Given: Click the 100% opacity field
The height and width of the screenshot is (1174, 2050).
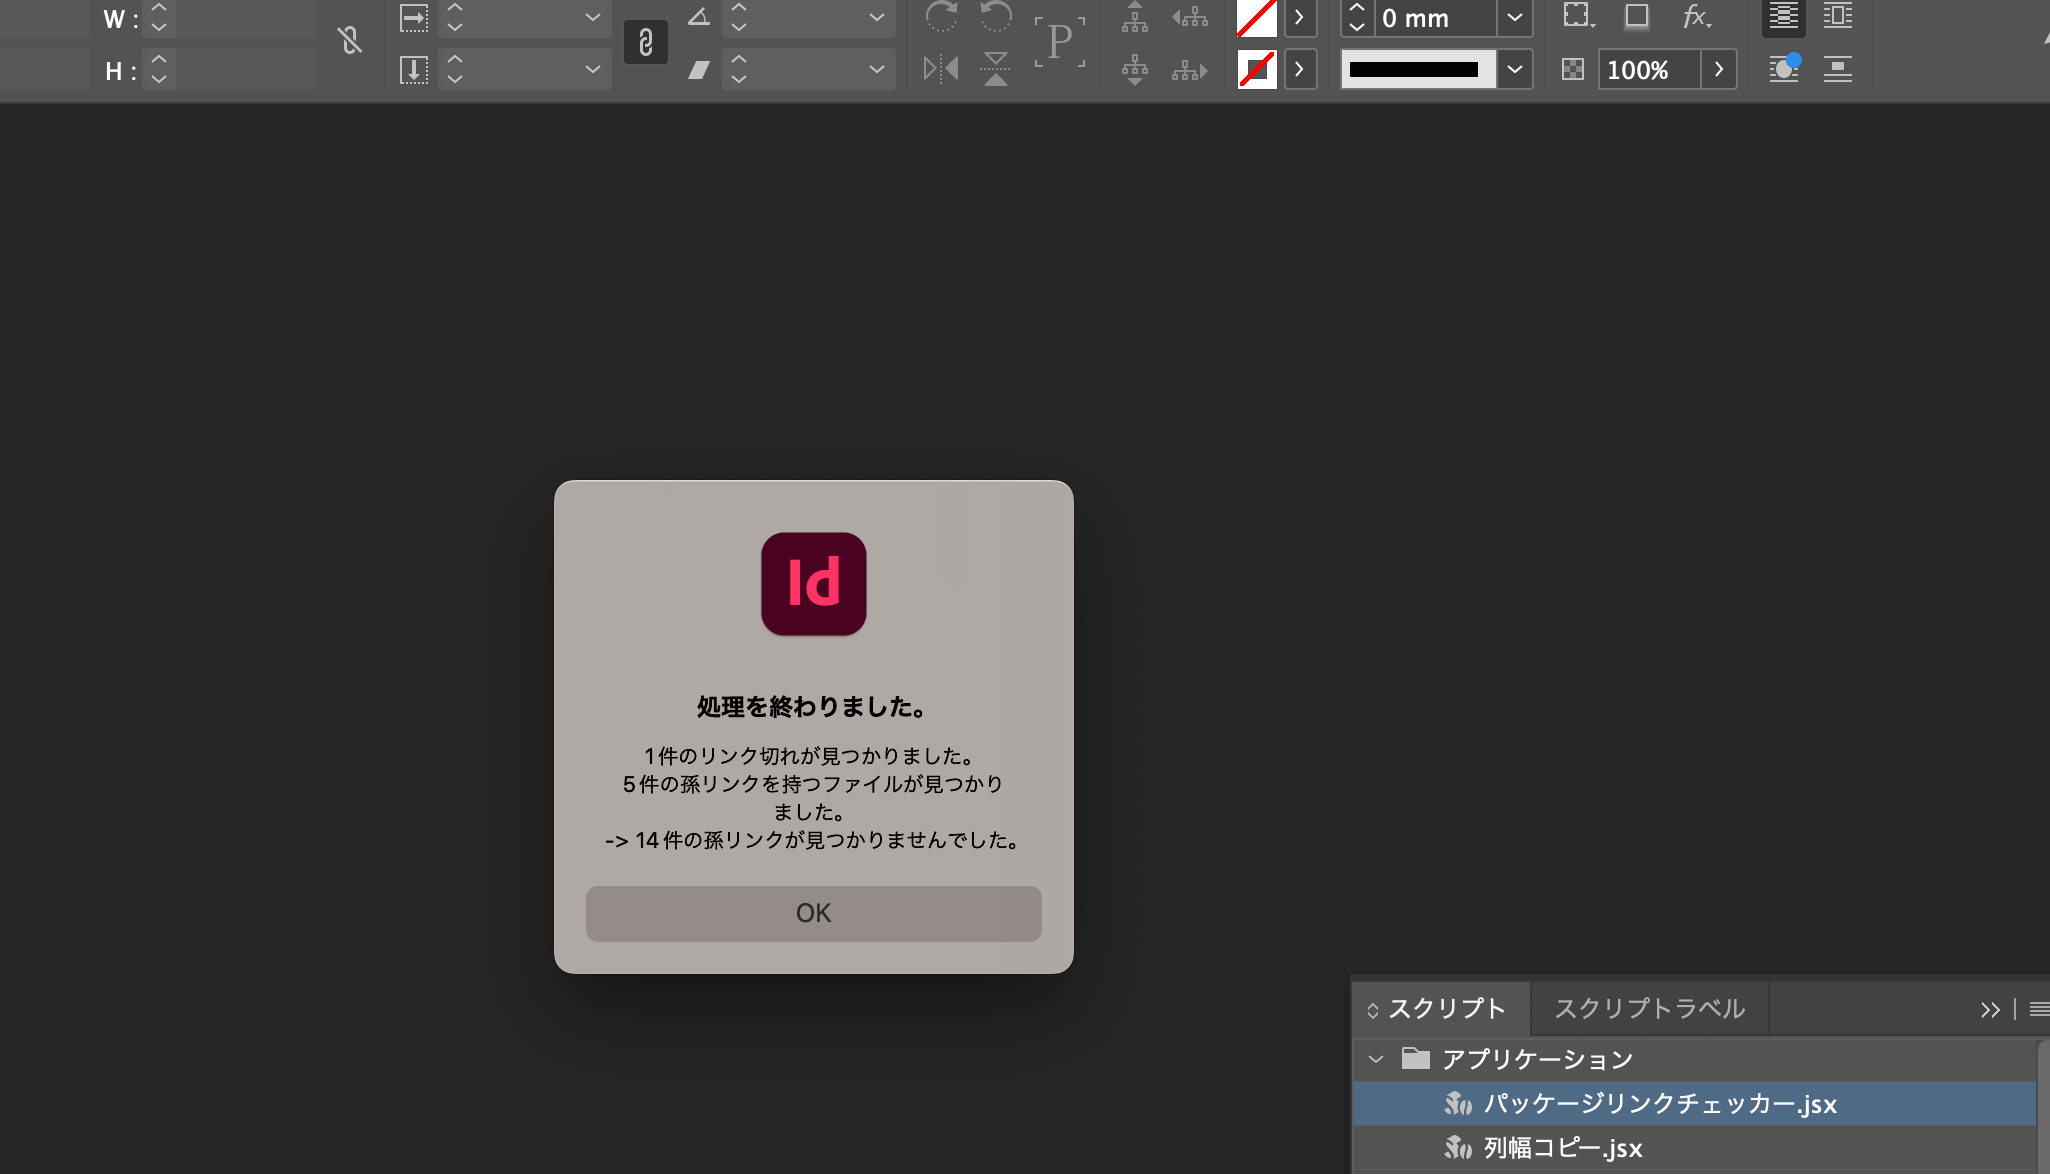Looking at the screenshot, I should coord(1649,70).
